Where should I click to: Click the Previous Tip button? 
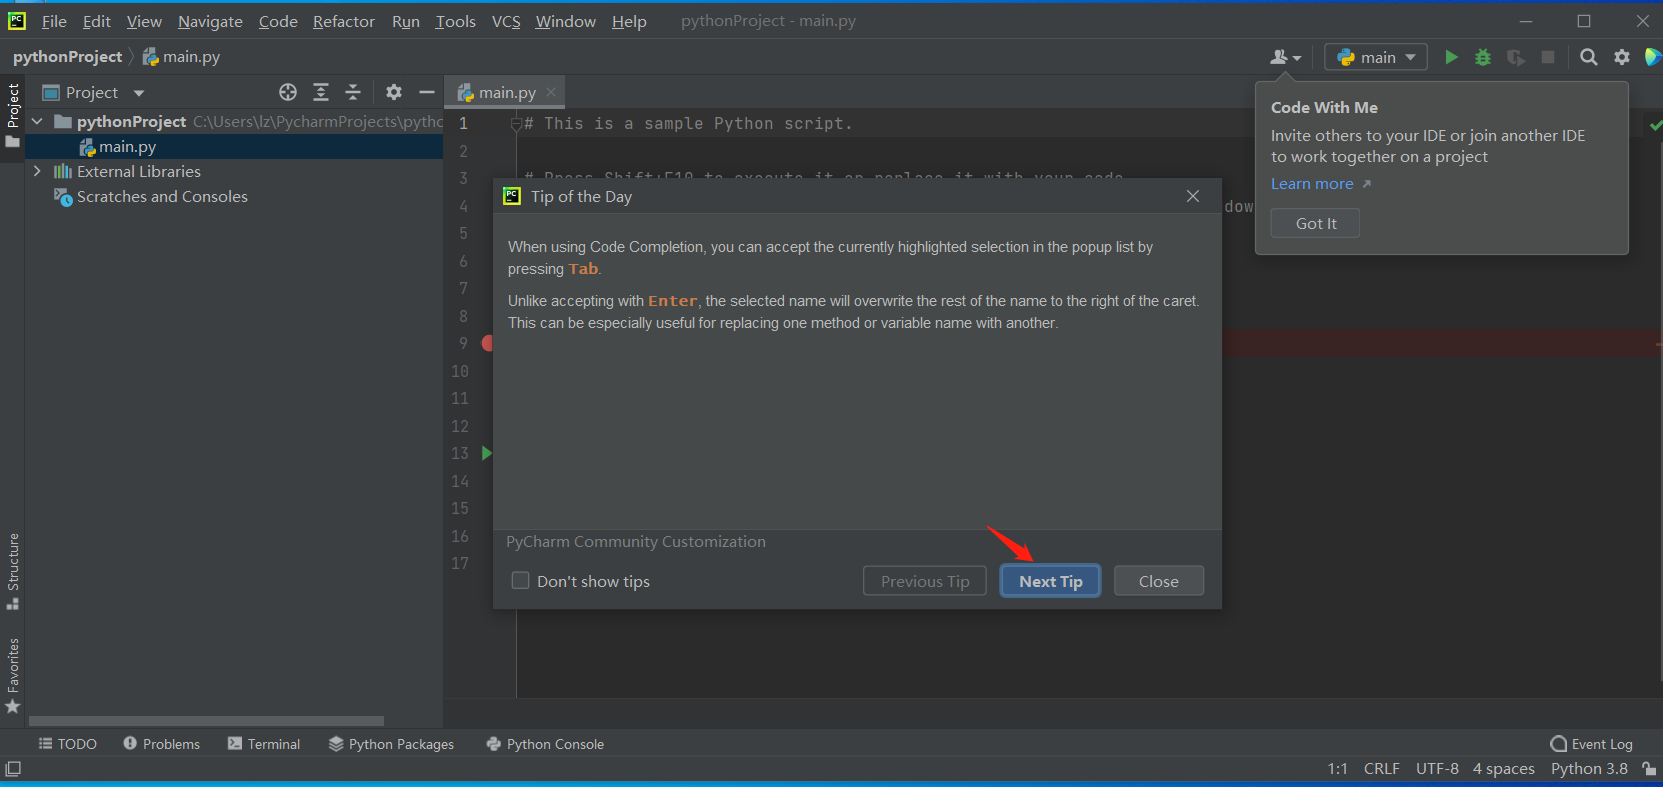925,581
